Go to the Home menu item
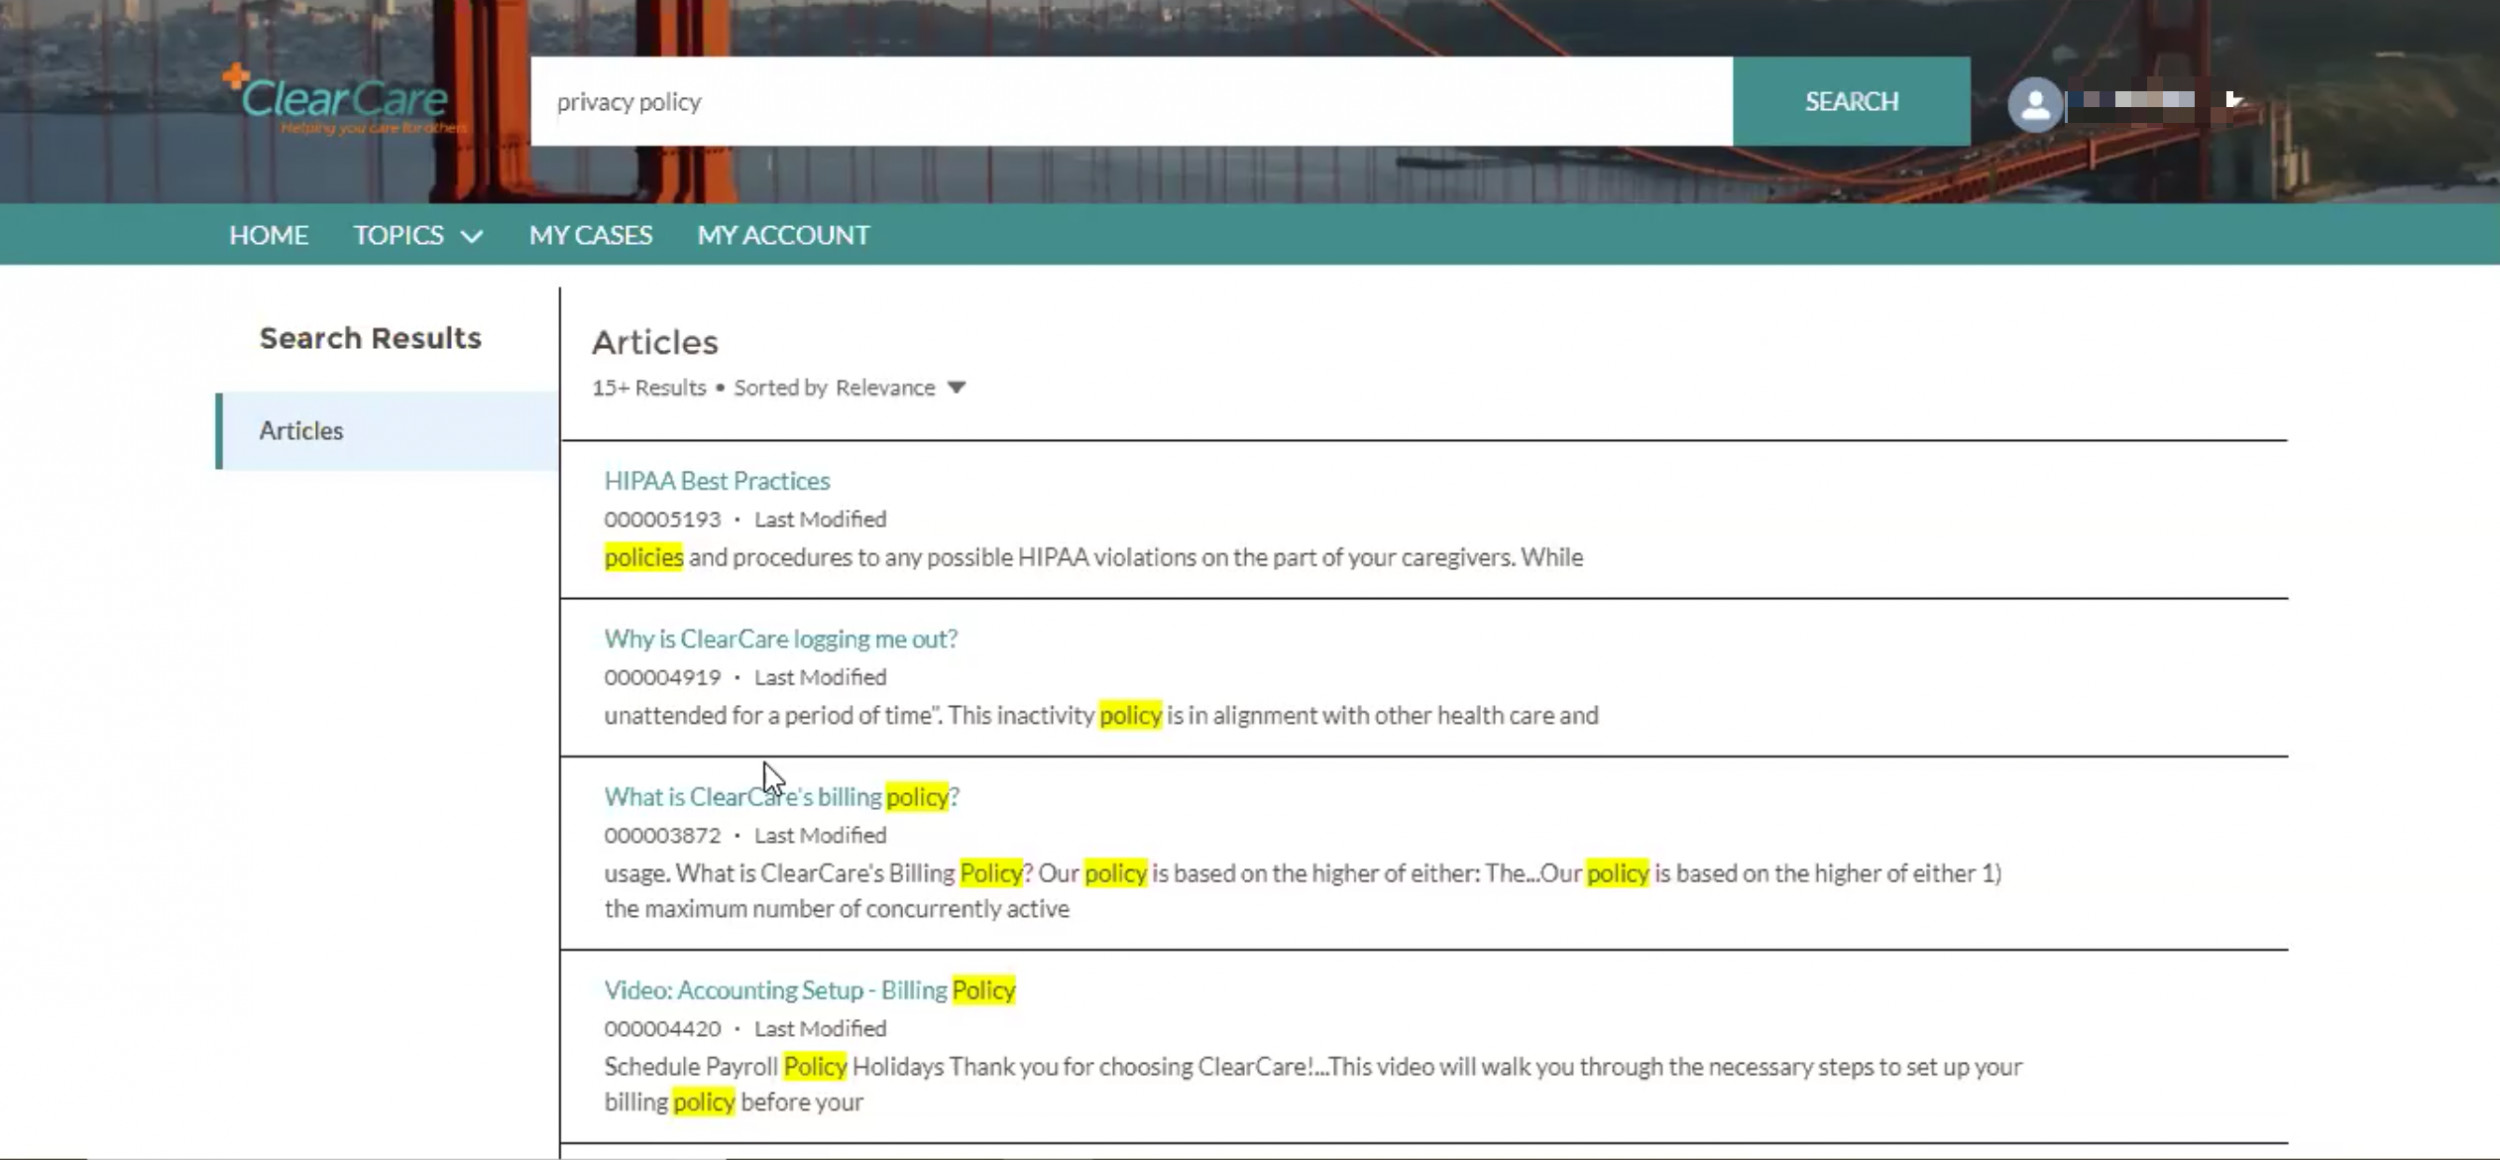This screenshot has width=2500, height=1160. pos(268,235)
